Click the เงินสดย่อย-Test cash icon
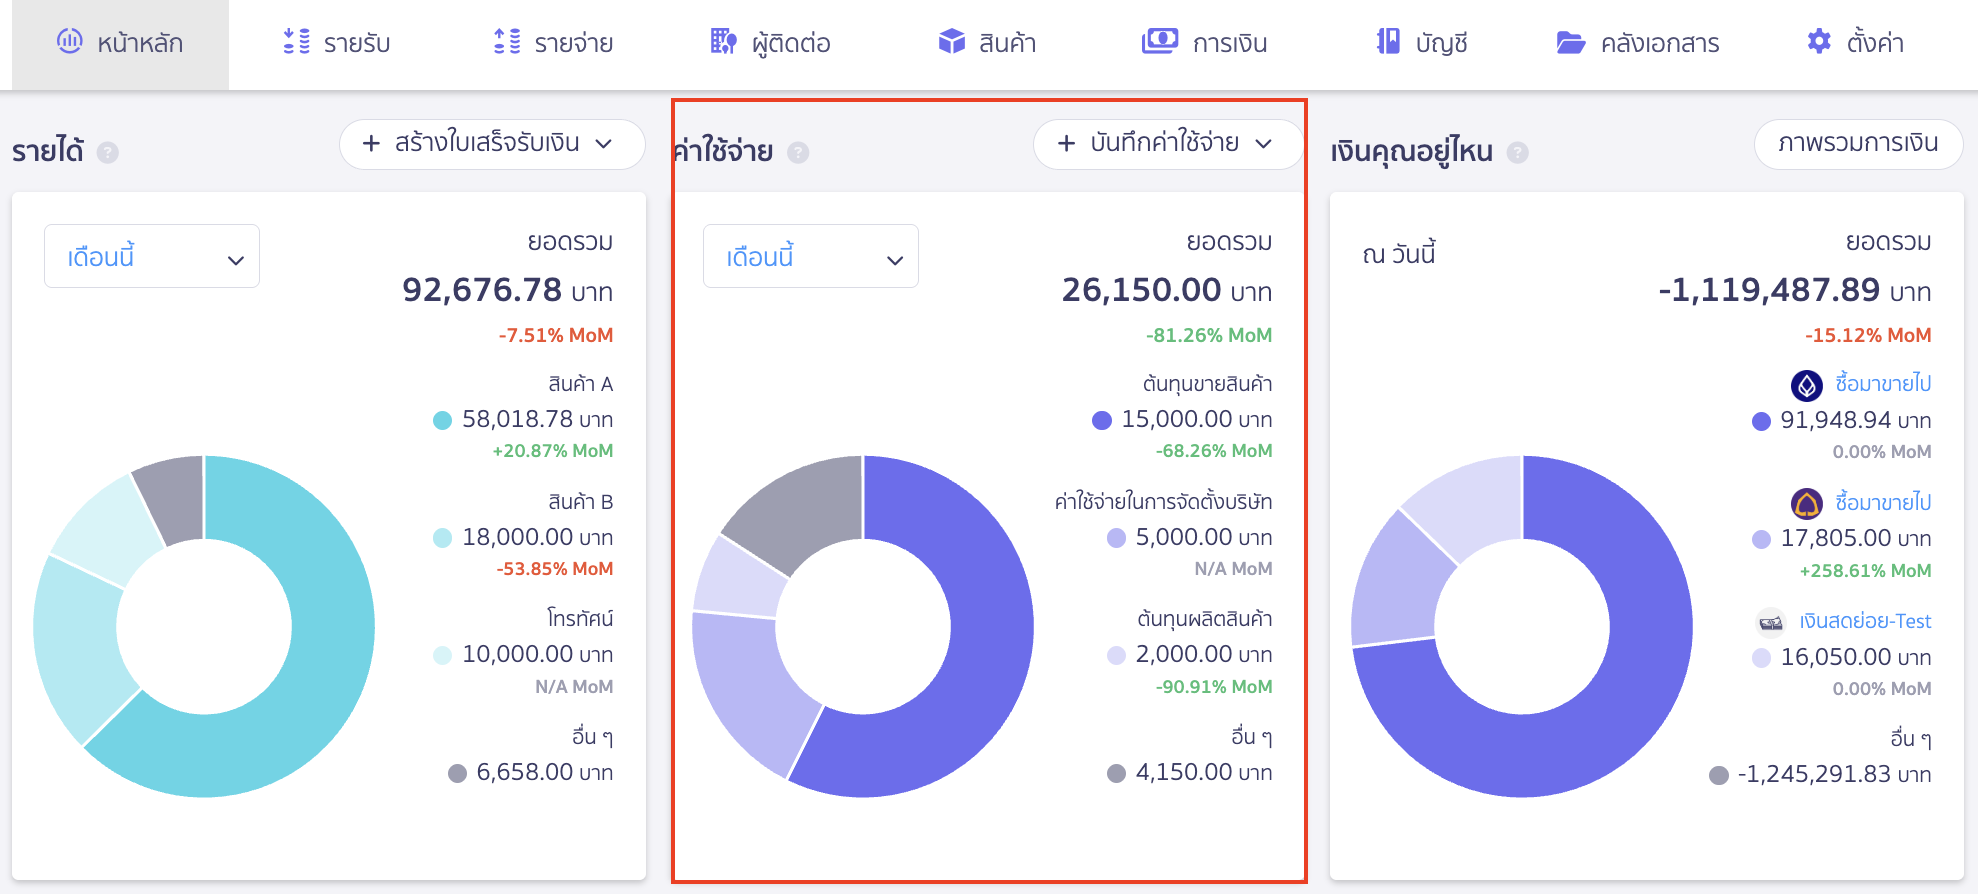Viewport: 1978px width, 894px height. click(x=1771, y=622)
